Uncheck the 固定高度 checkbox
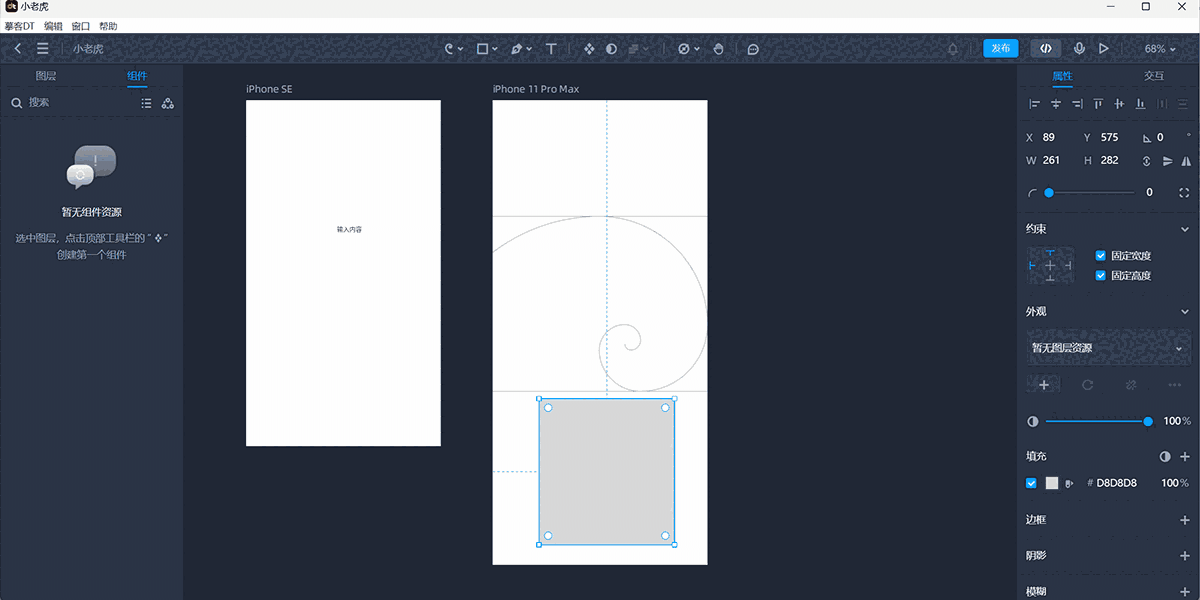Viewport: 1200px width, 600px height. [1101, 276]
